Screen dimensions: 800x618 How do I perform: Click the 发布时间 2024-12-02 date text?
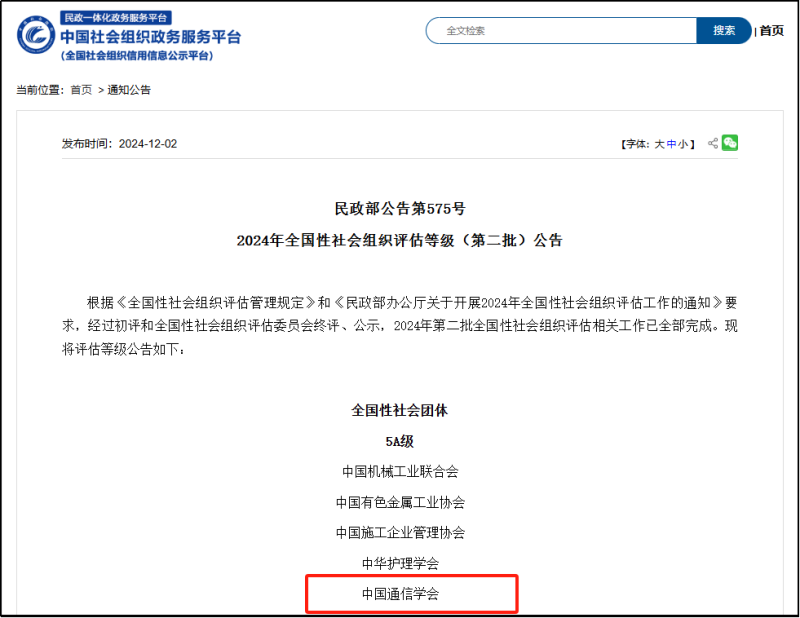click(119, 144)
